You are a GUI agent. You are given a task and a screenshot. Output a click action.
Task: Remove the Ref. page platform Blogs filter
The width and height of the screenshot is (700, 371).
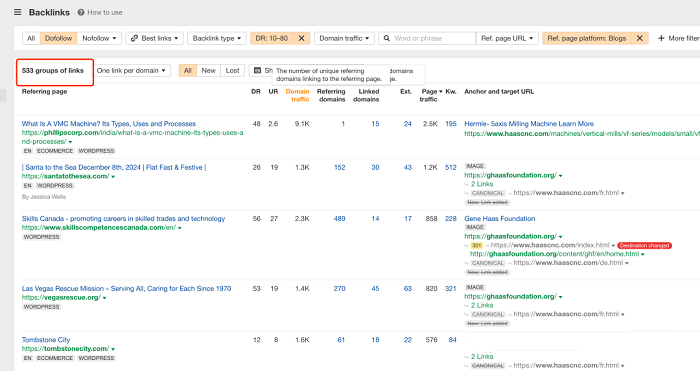pos(640,38)
